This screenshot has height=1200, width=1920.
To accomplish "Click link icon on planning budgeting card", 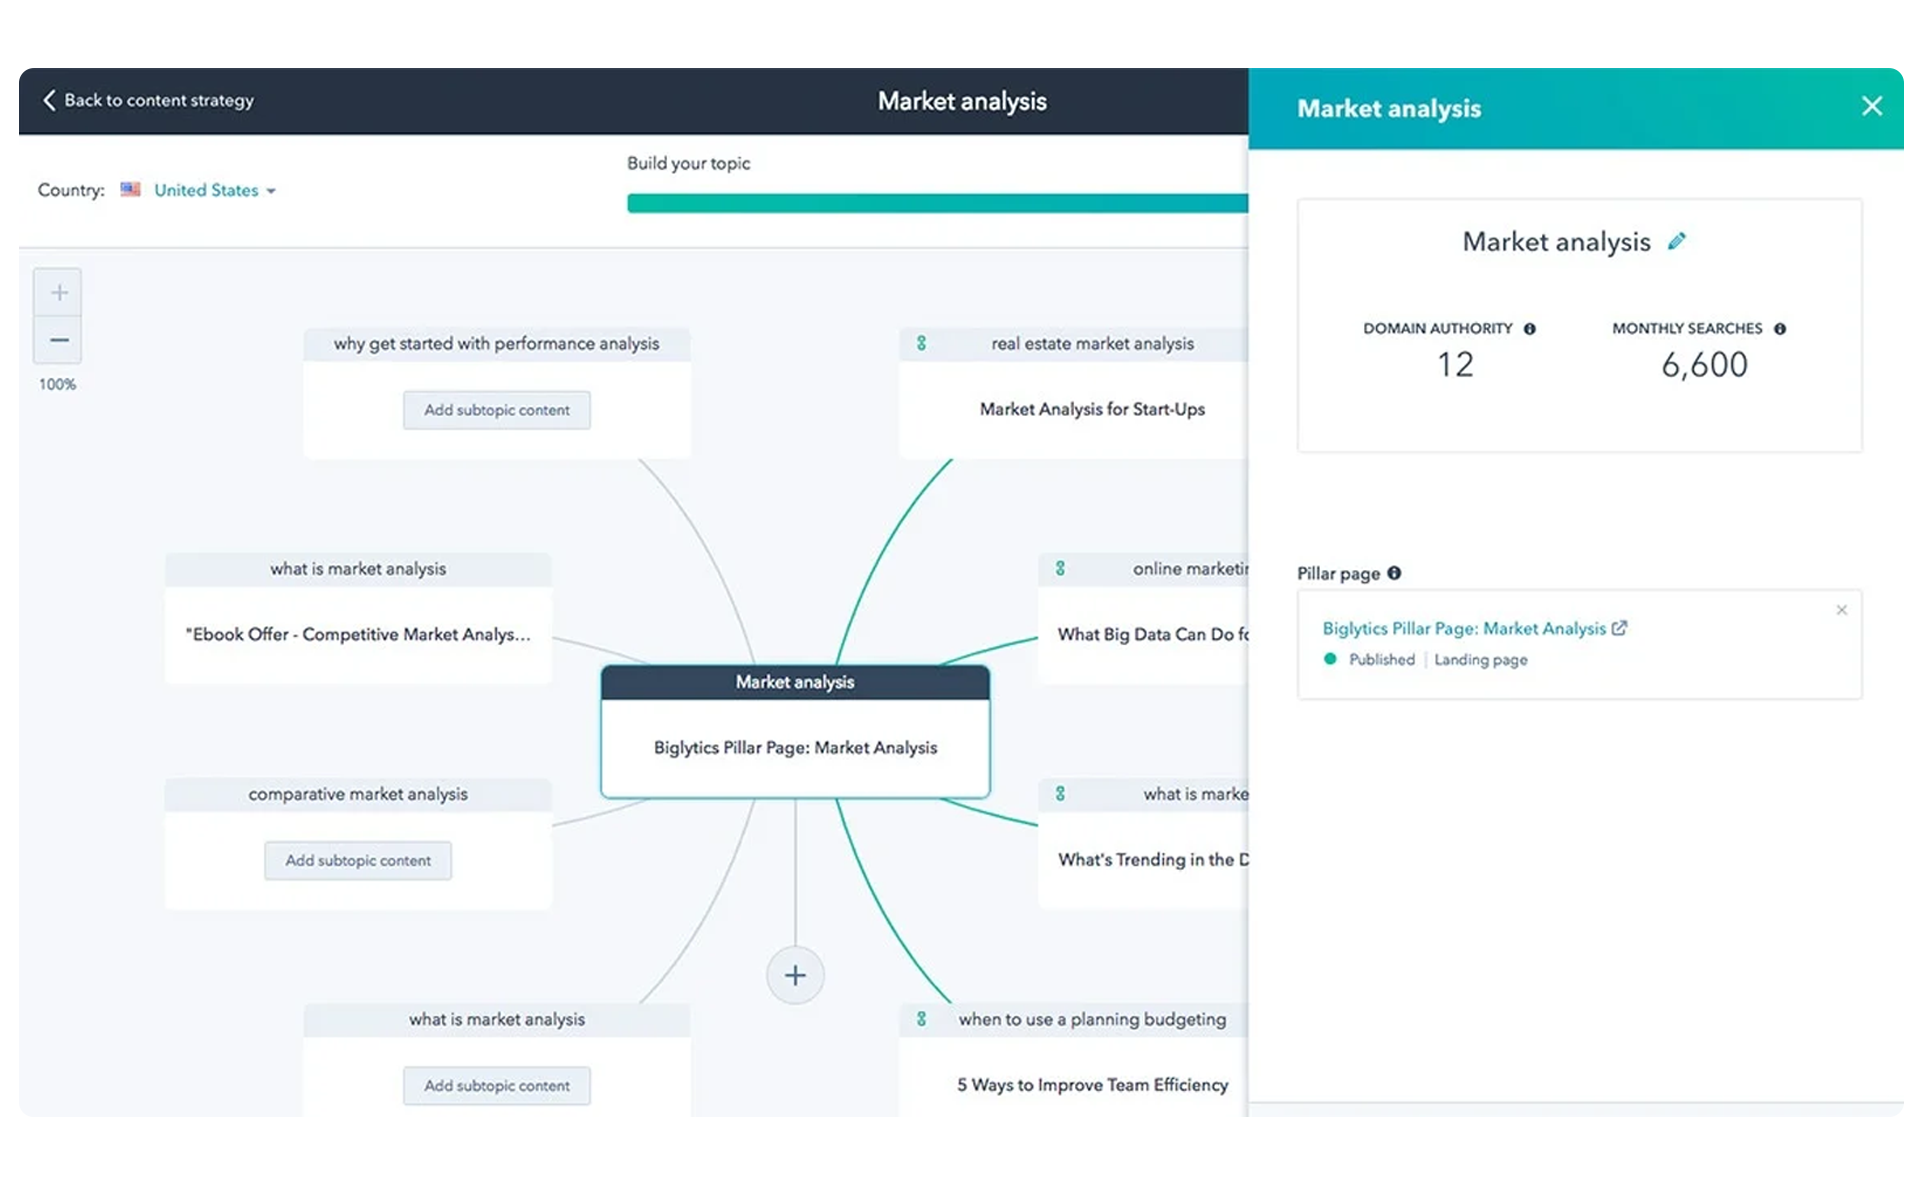I will (x=921, y=1019).
